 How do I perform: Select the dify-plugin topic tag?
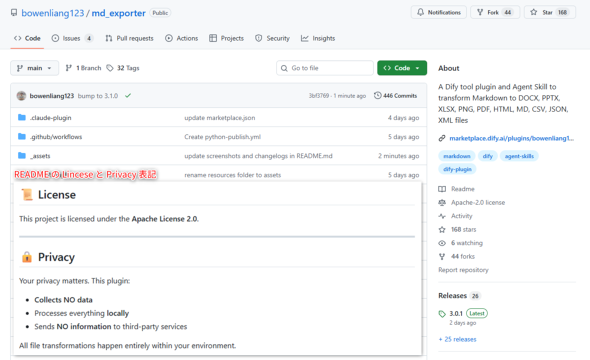tap(457, 169)
